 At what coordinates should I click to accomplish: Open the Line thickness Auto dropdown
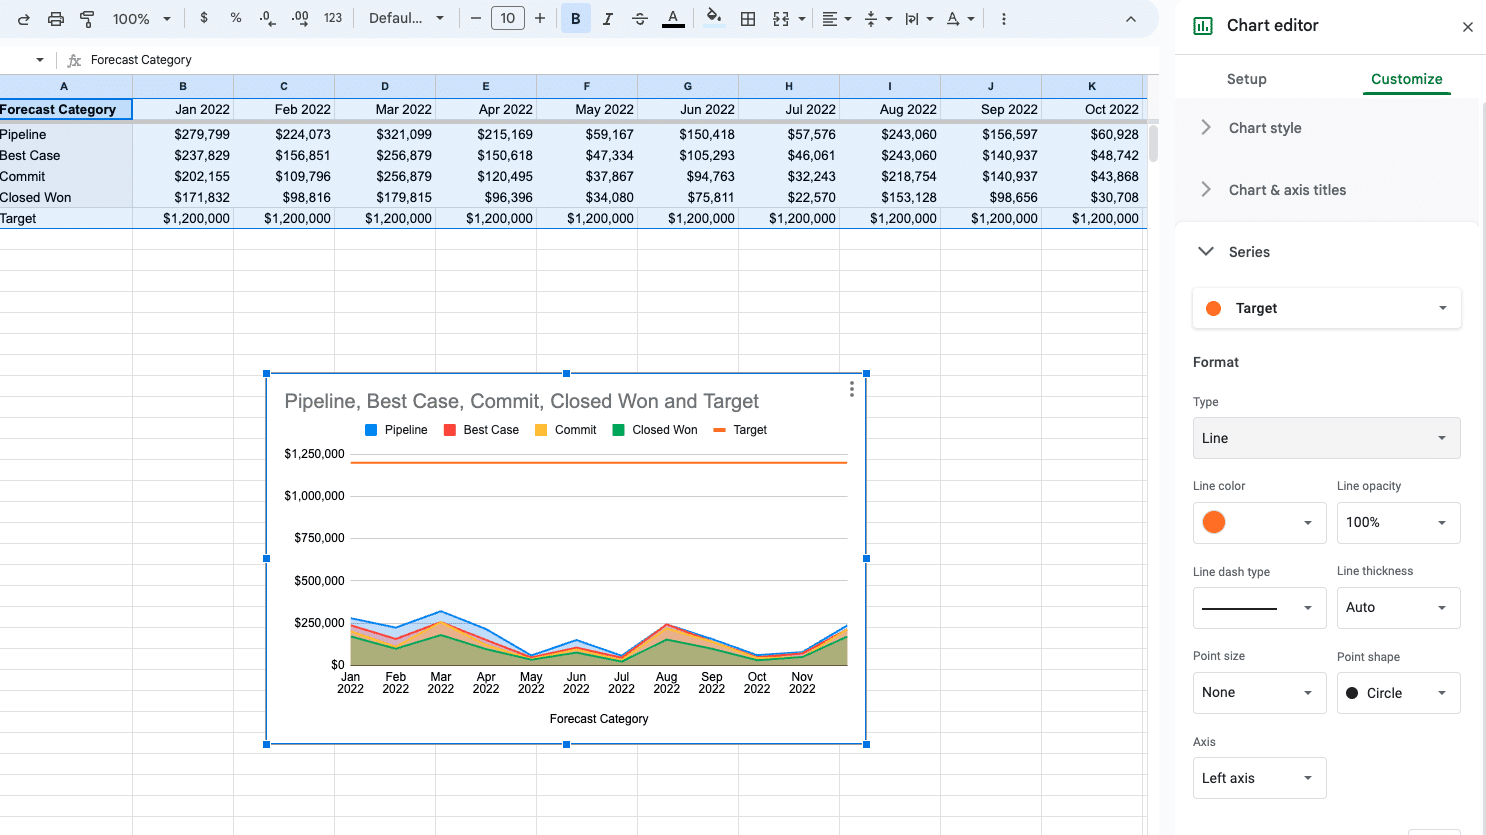coord(1397,608)
